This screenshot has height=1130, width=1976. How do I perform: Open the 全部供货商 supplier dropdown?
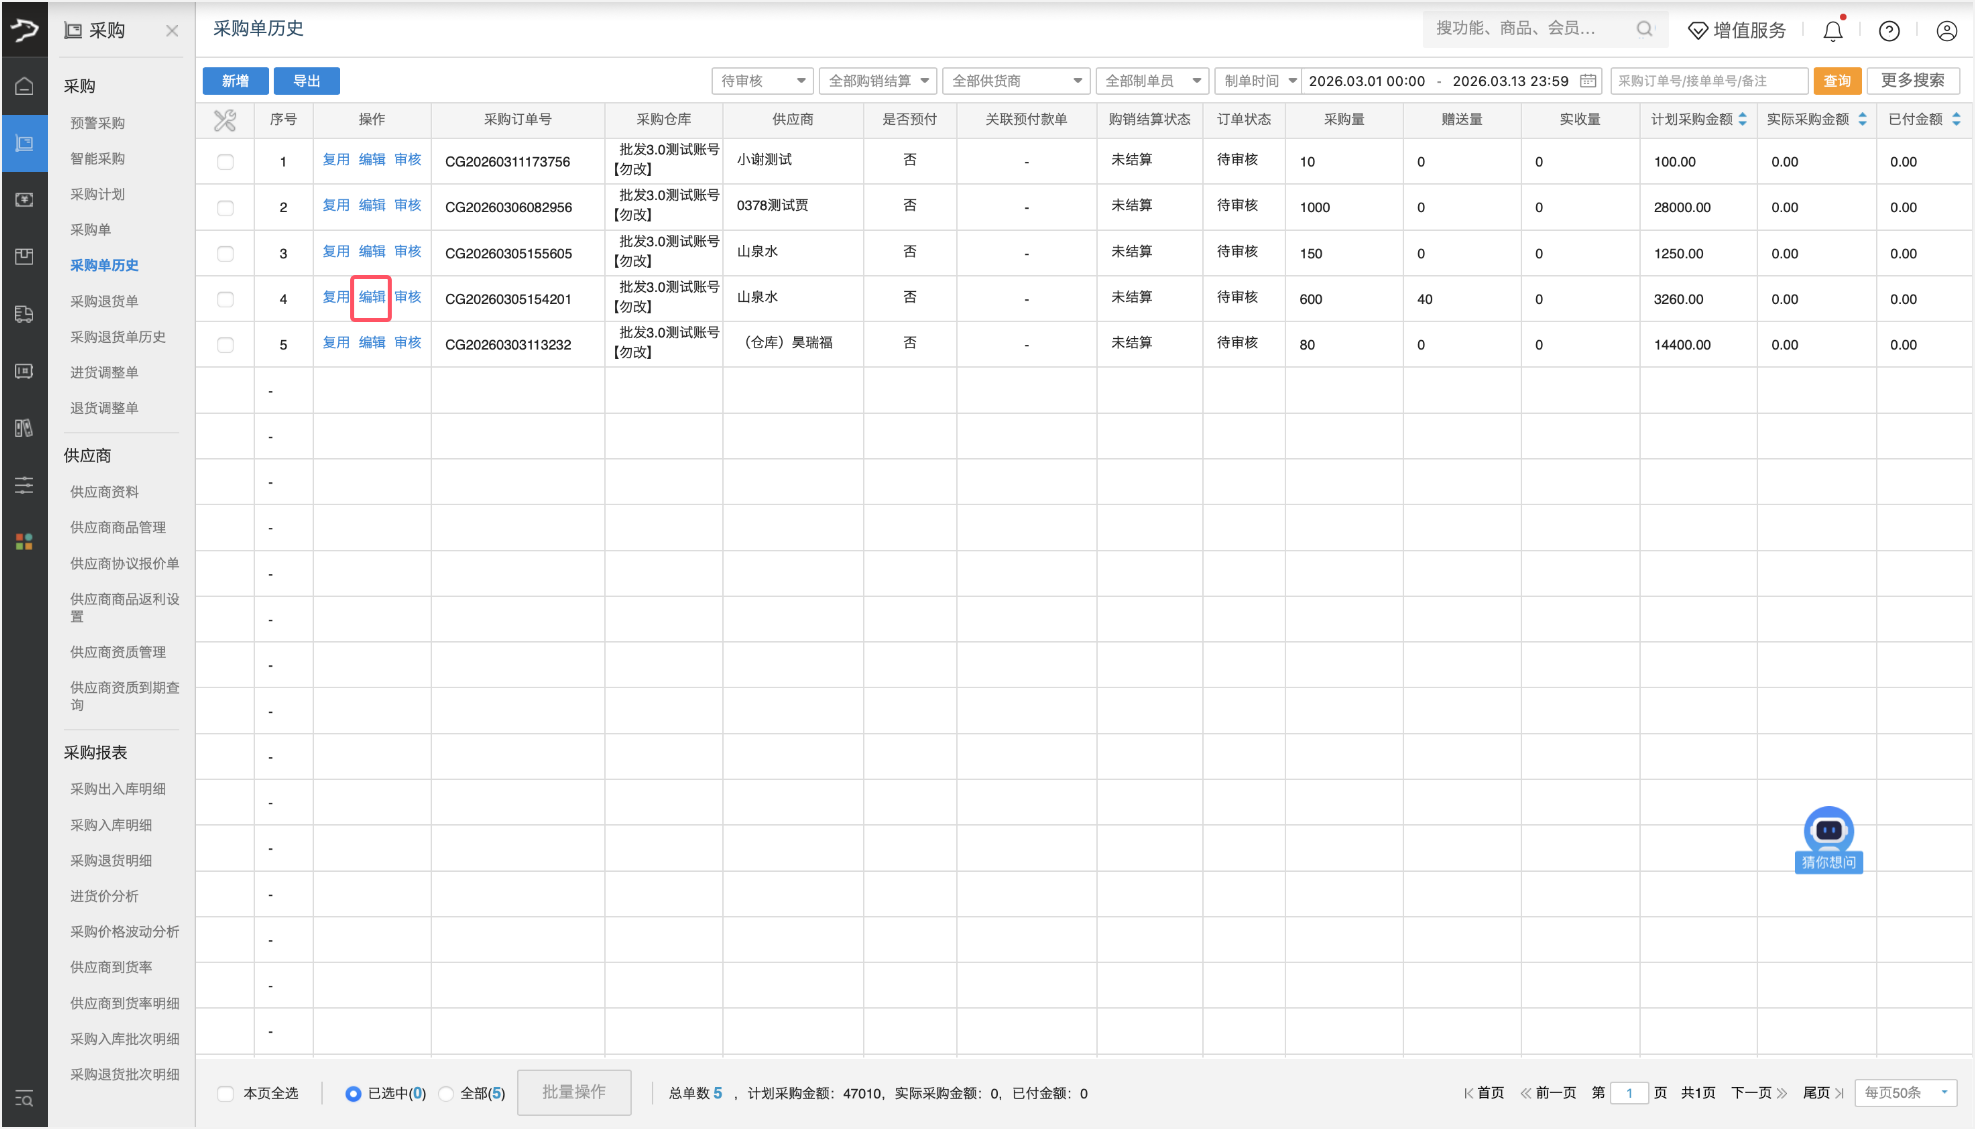1016,81
